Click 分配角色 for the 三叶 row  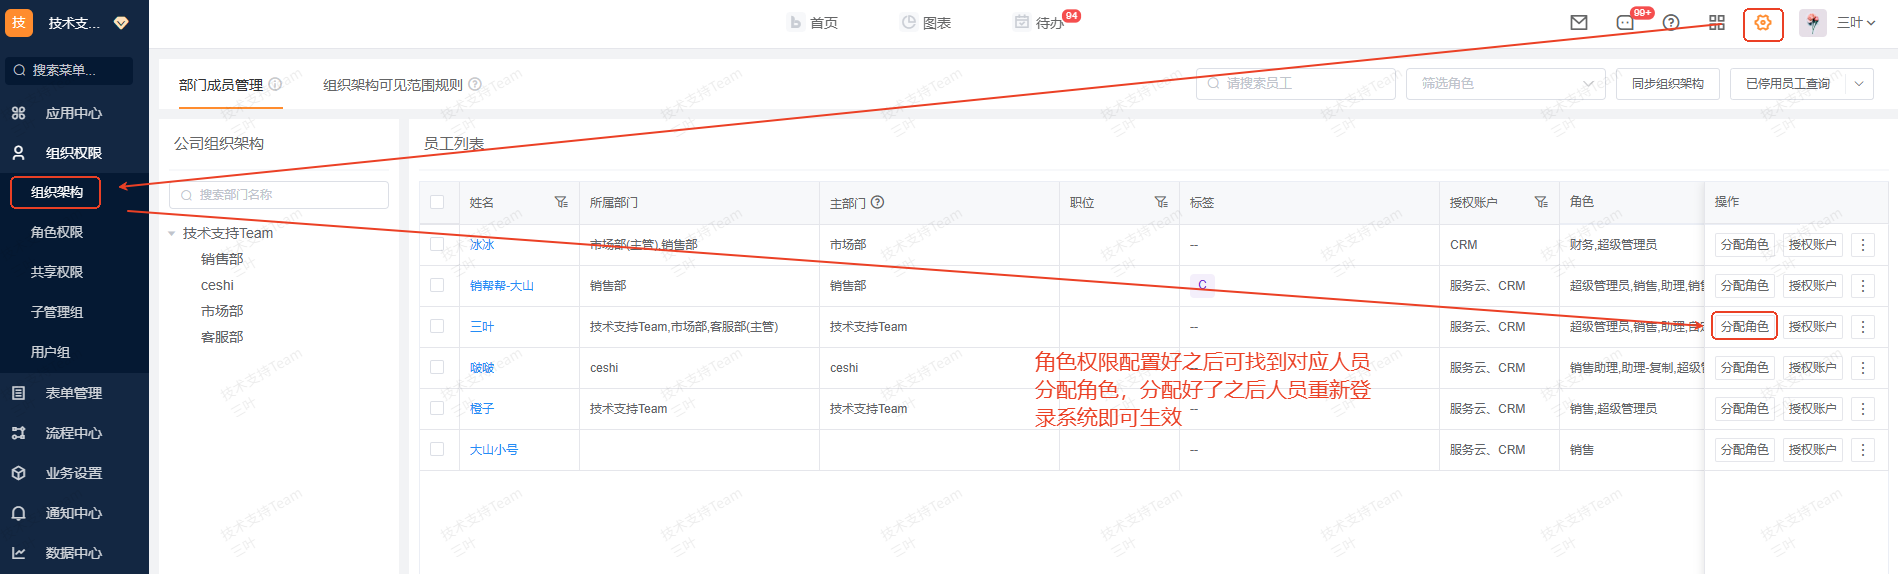point(1744,327)
